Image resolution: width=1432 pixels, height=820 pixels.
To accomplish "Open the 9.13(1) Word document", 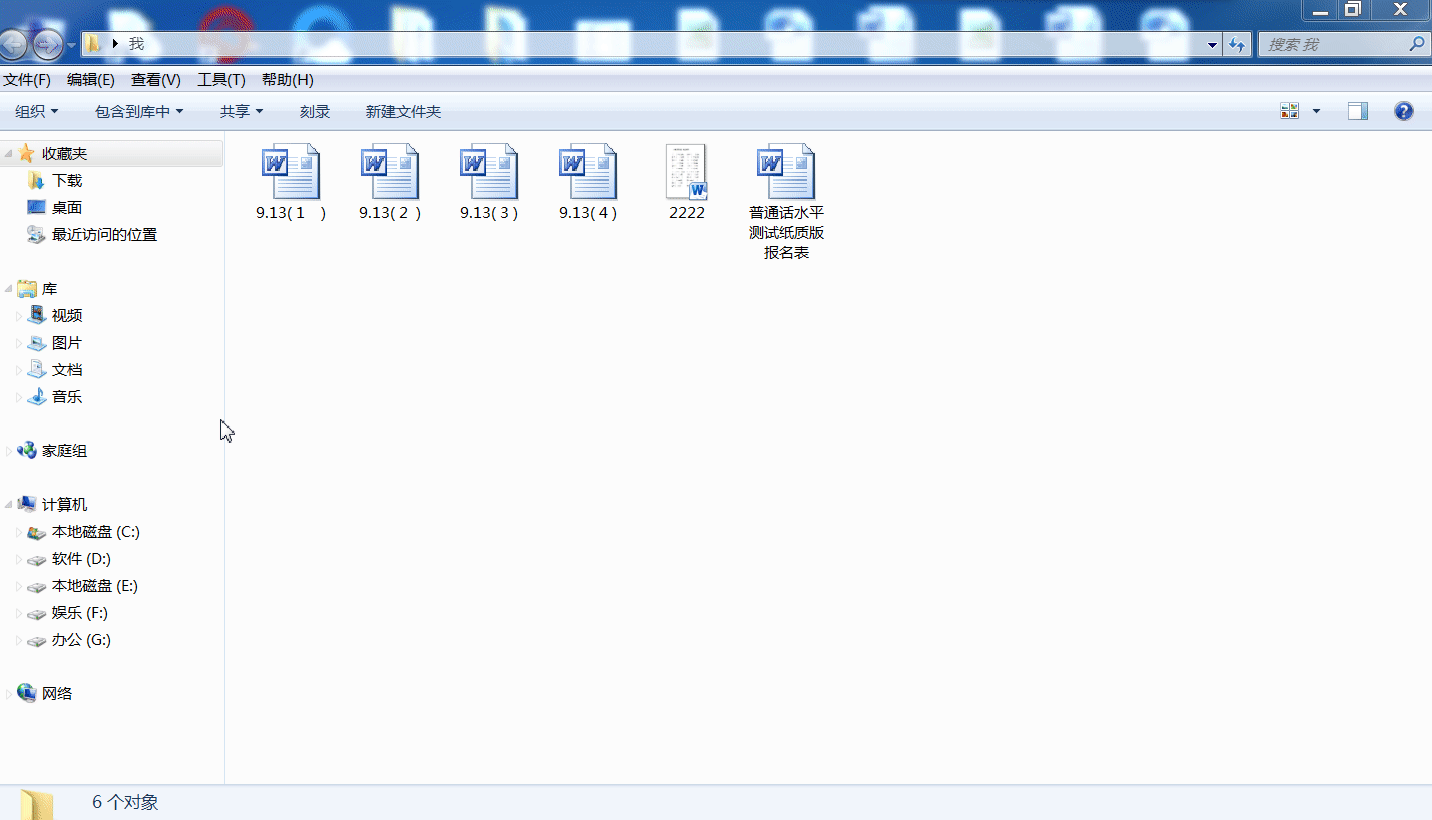I will 291,173.
